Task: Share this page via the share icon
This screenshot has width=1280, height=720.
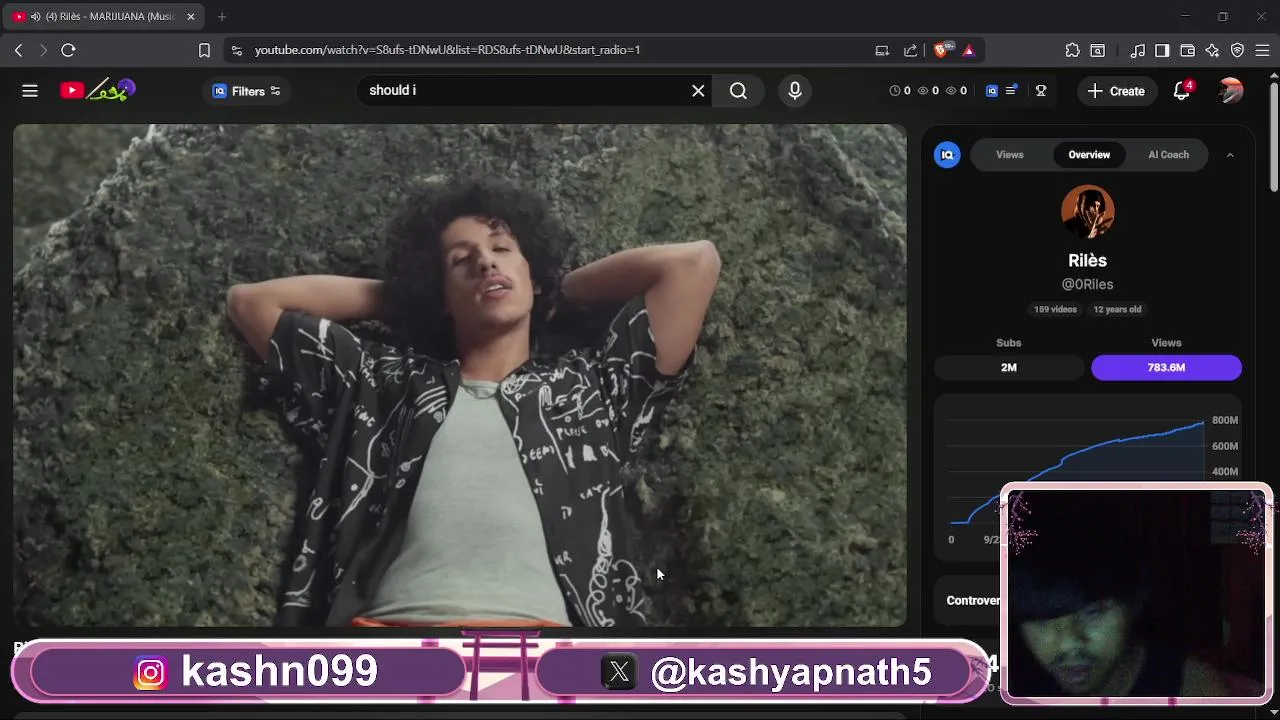Action: coord(910,50)
